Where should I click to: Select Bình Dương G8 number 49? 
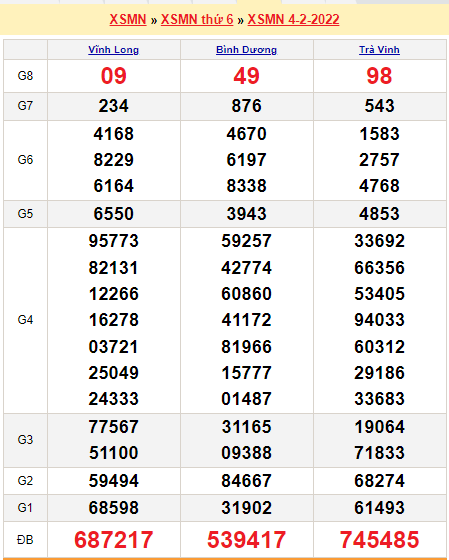click(246, 76)
